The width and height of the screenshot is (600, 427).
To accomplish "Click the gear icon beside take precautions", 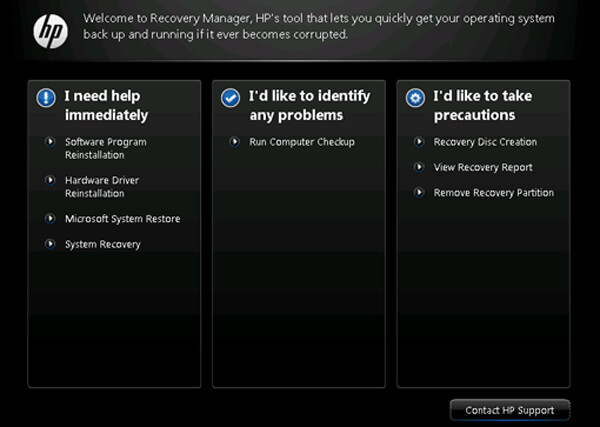I will pyautogui.click(x=415, y=98).
